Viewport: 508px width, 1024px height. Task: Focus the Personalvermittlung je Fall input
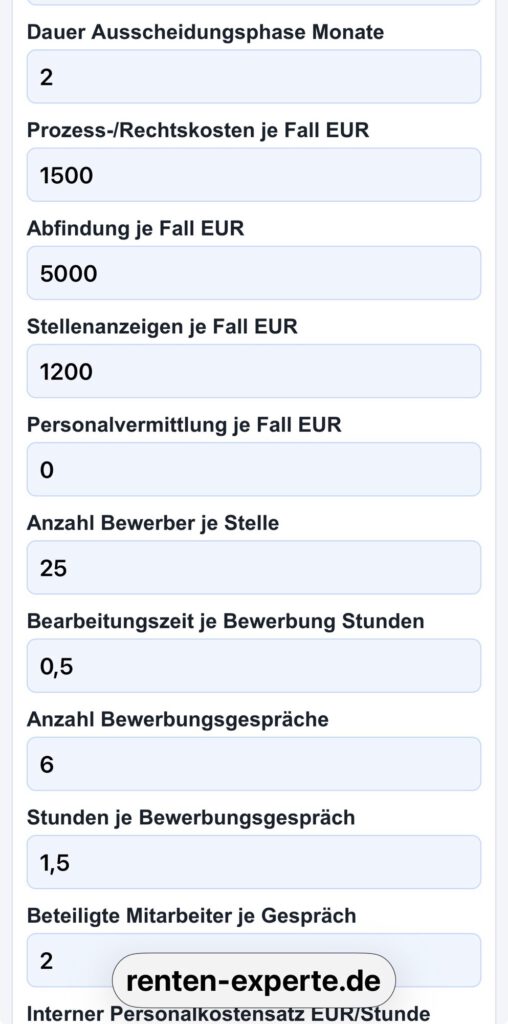click(253, 469)
